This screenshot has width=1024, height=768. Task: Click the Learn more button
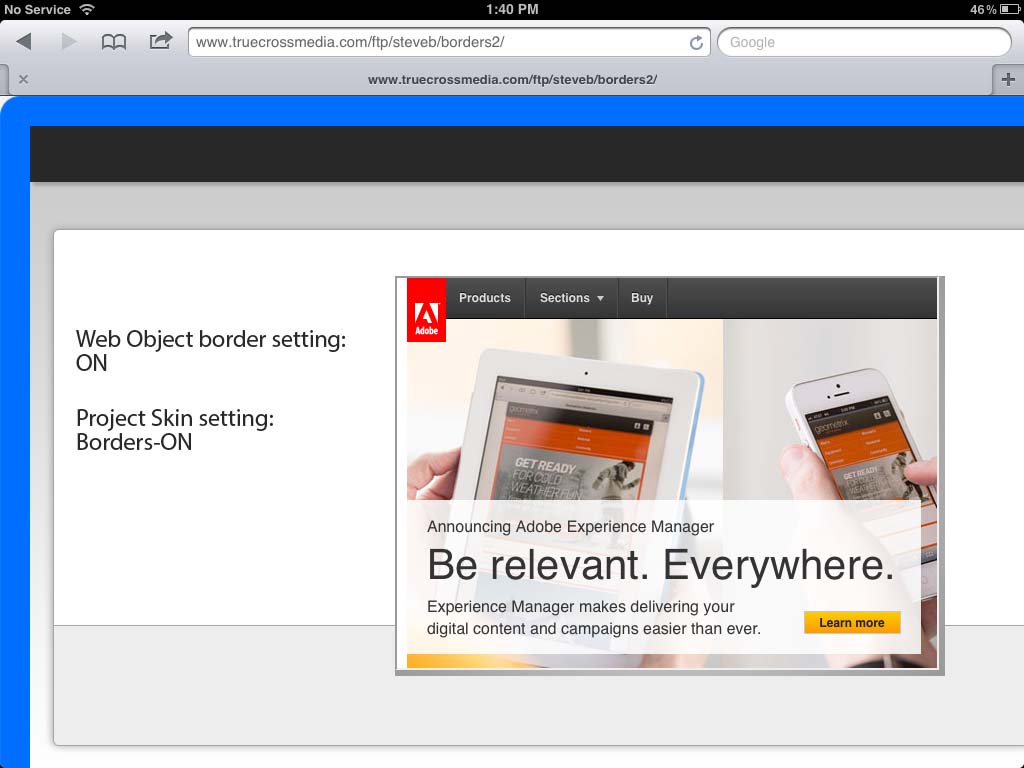(x=851, y=622)
